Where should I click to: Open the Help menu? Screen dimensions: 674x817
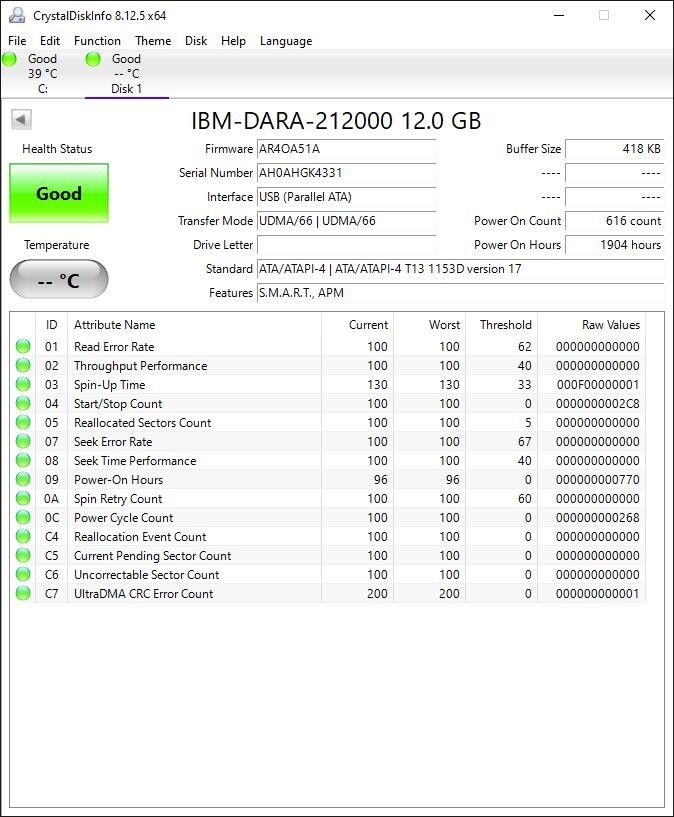tap(233, 41)
